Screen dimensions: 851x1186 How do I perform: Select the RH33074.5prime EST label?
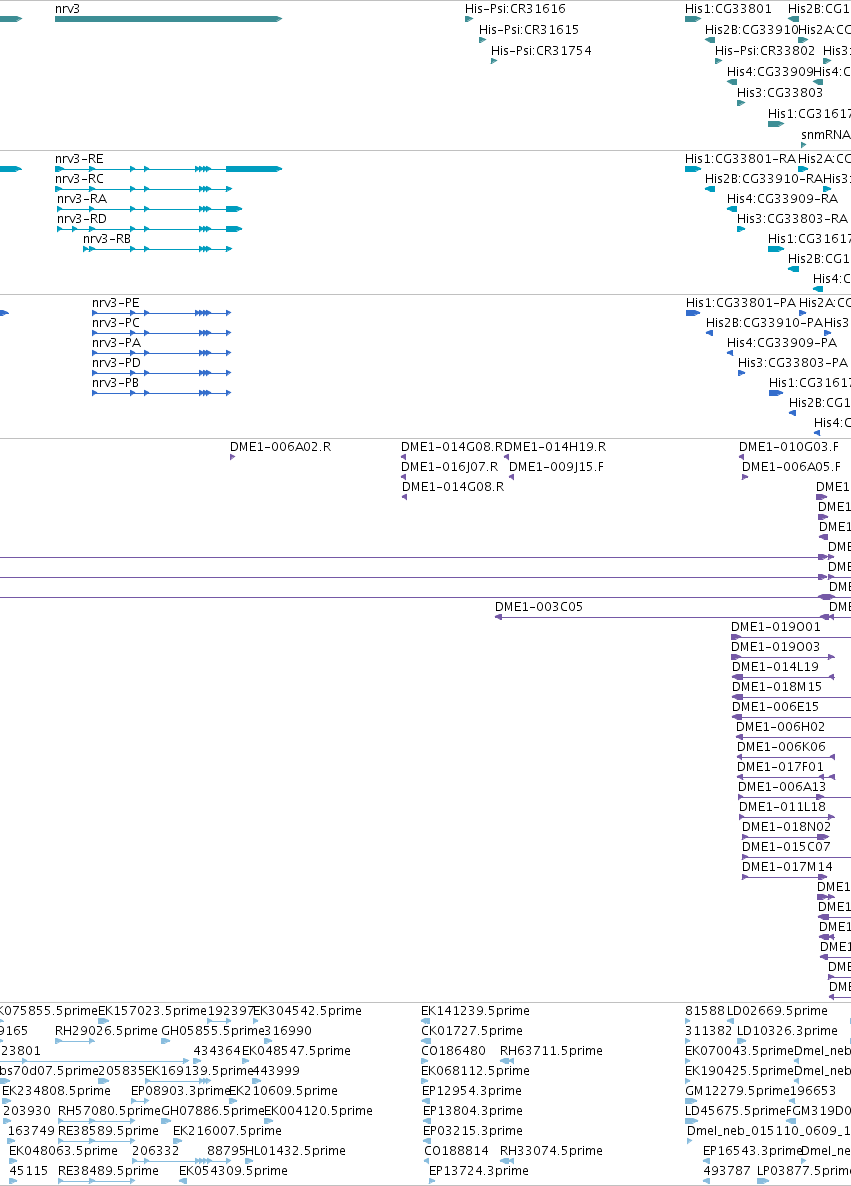point(551,1150)
